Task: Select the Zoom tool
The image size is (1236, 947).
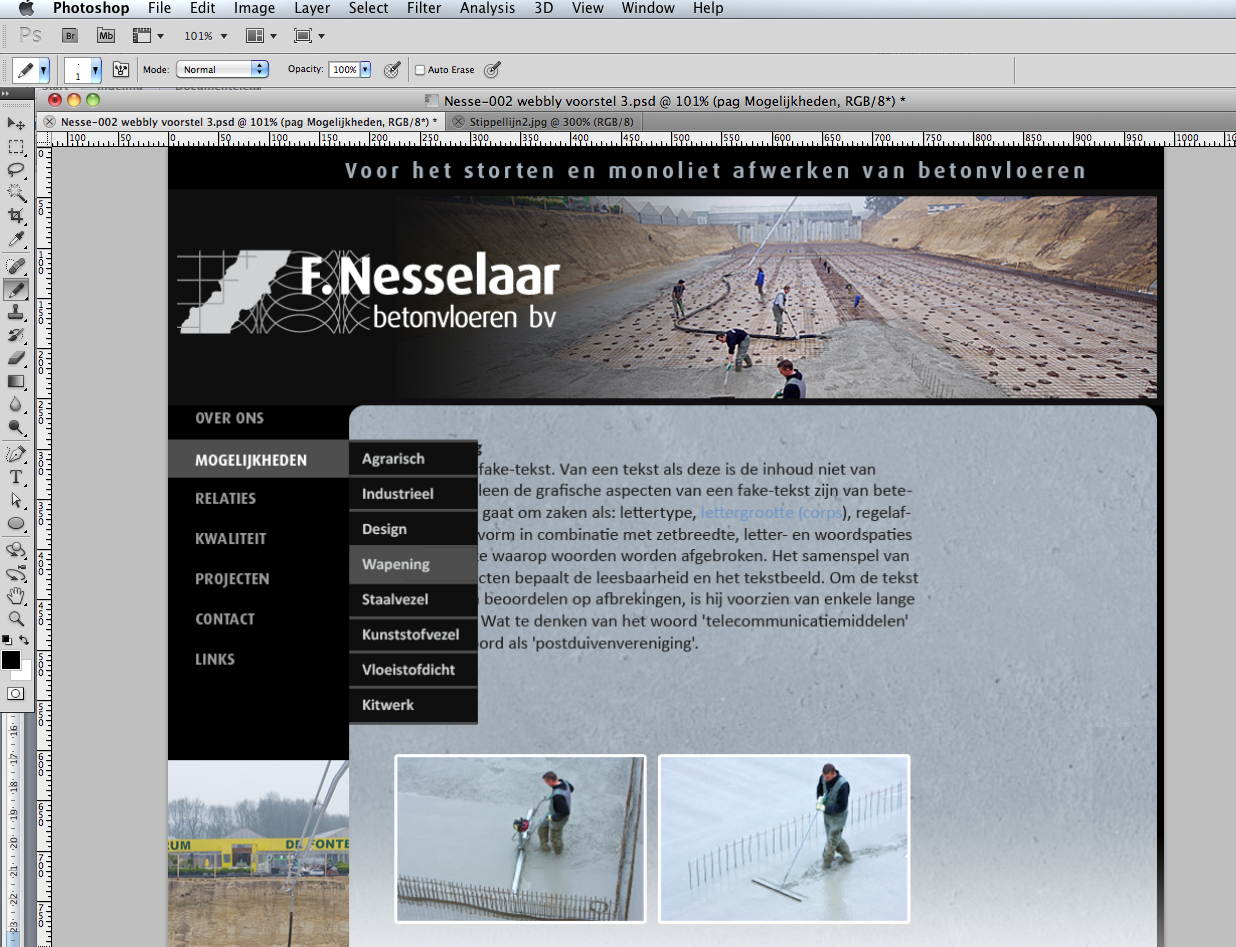Action: (x=16, y=619)
